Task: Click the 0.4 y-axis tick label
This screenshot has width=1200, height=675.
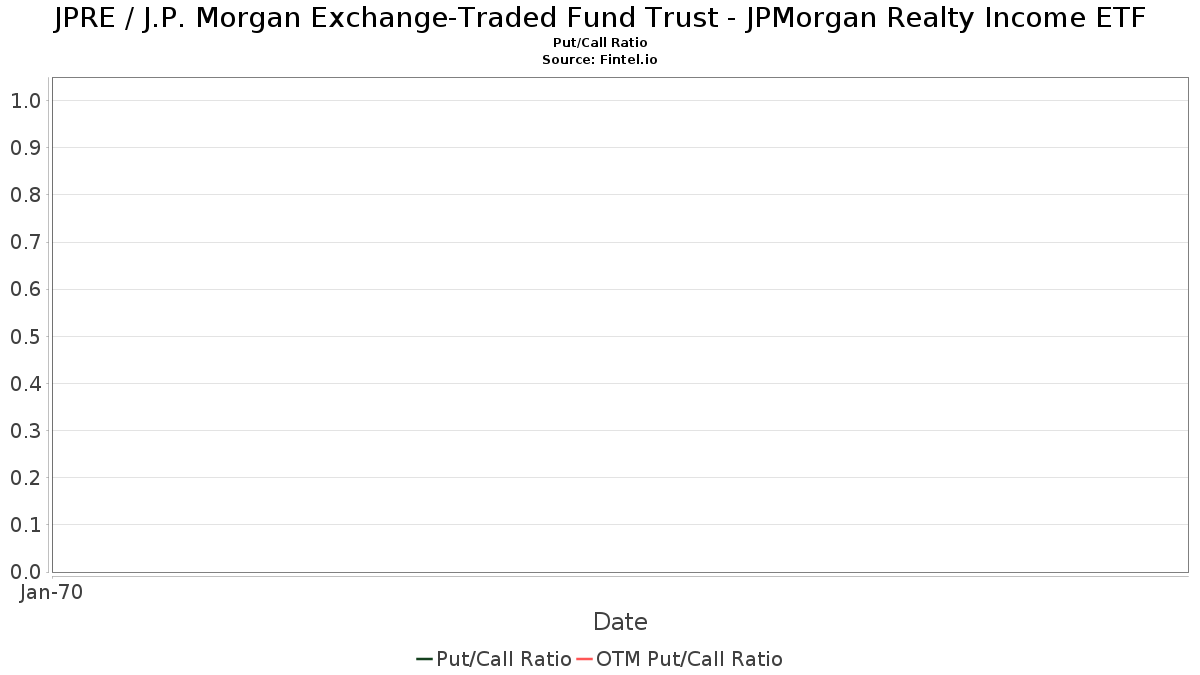Action: [25, 384]
